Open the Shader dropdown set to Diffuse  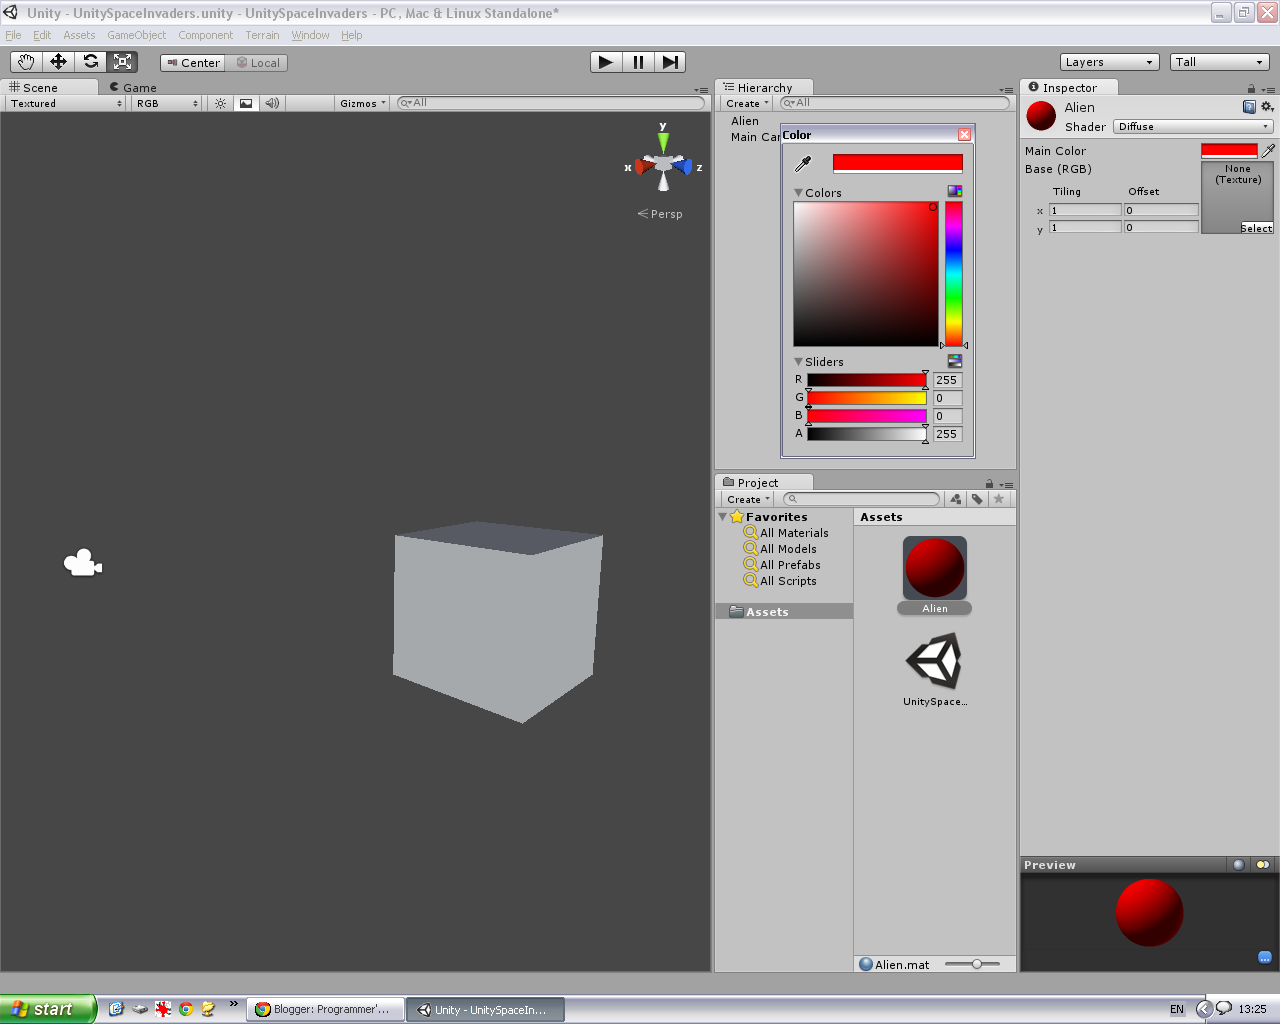click(x=1193, y=126)
